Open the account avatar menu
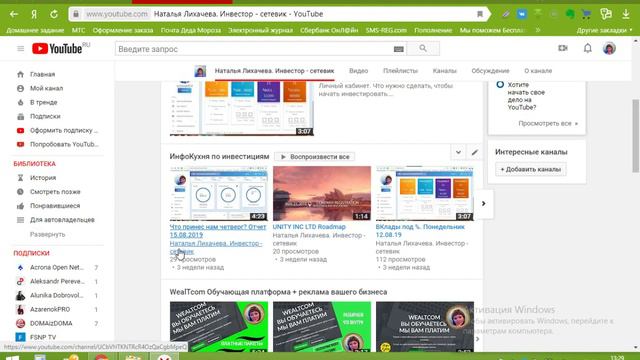Screen dimensions: 640x360 click(609, 48)
